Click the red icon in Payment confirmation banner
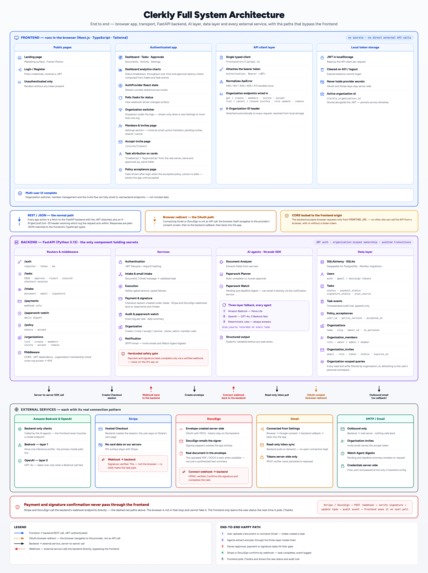The width and height of the screenshot is (428, 573). (17, 507)
